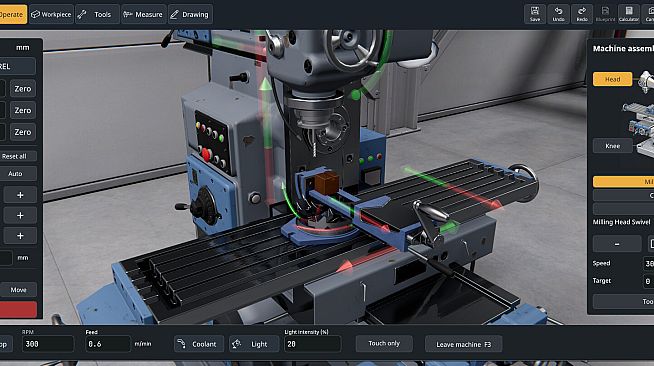Image resolution: width=654 pixels, height=366 pixels.
Task: Click the RPM input field
Action: coord(48,344)
